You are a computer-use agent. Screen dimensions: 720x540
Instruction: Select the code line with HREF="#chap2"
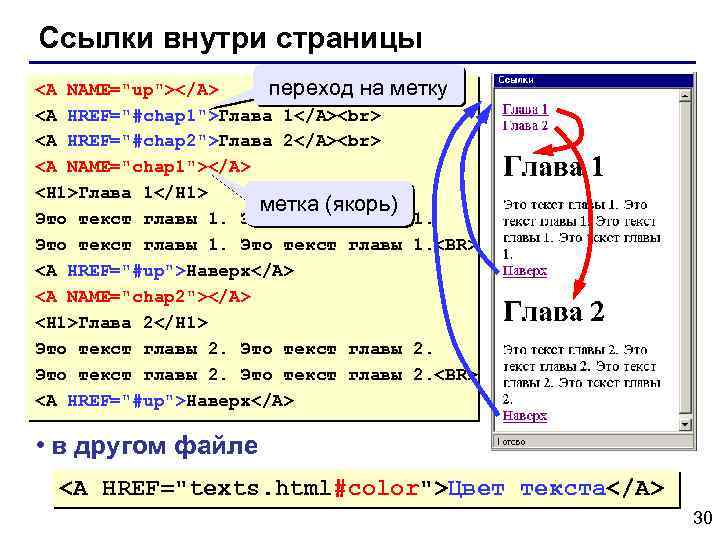click(208, 141)
